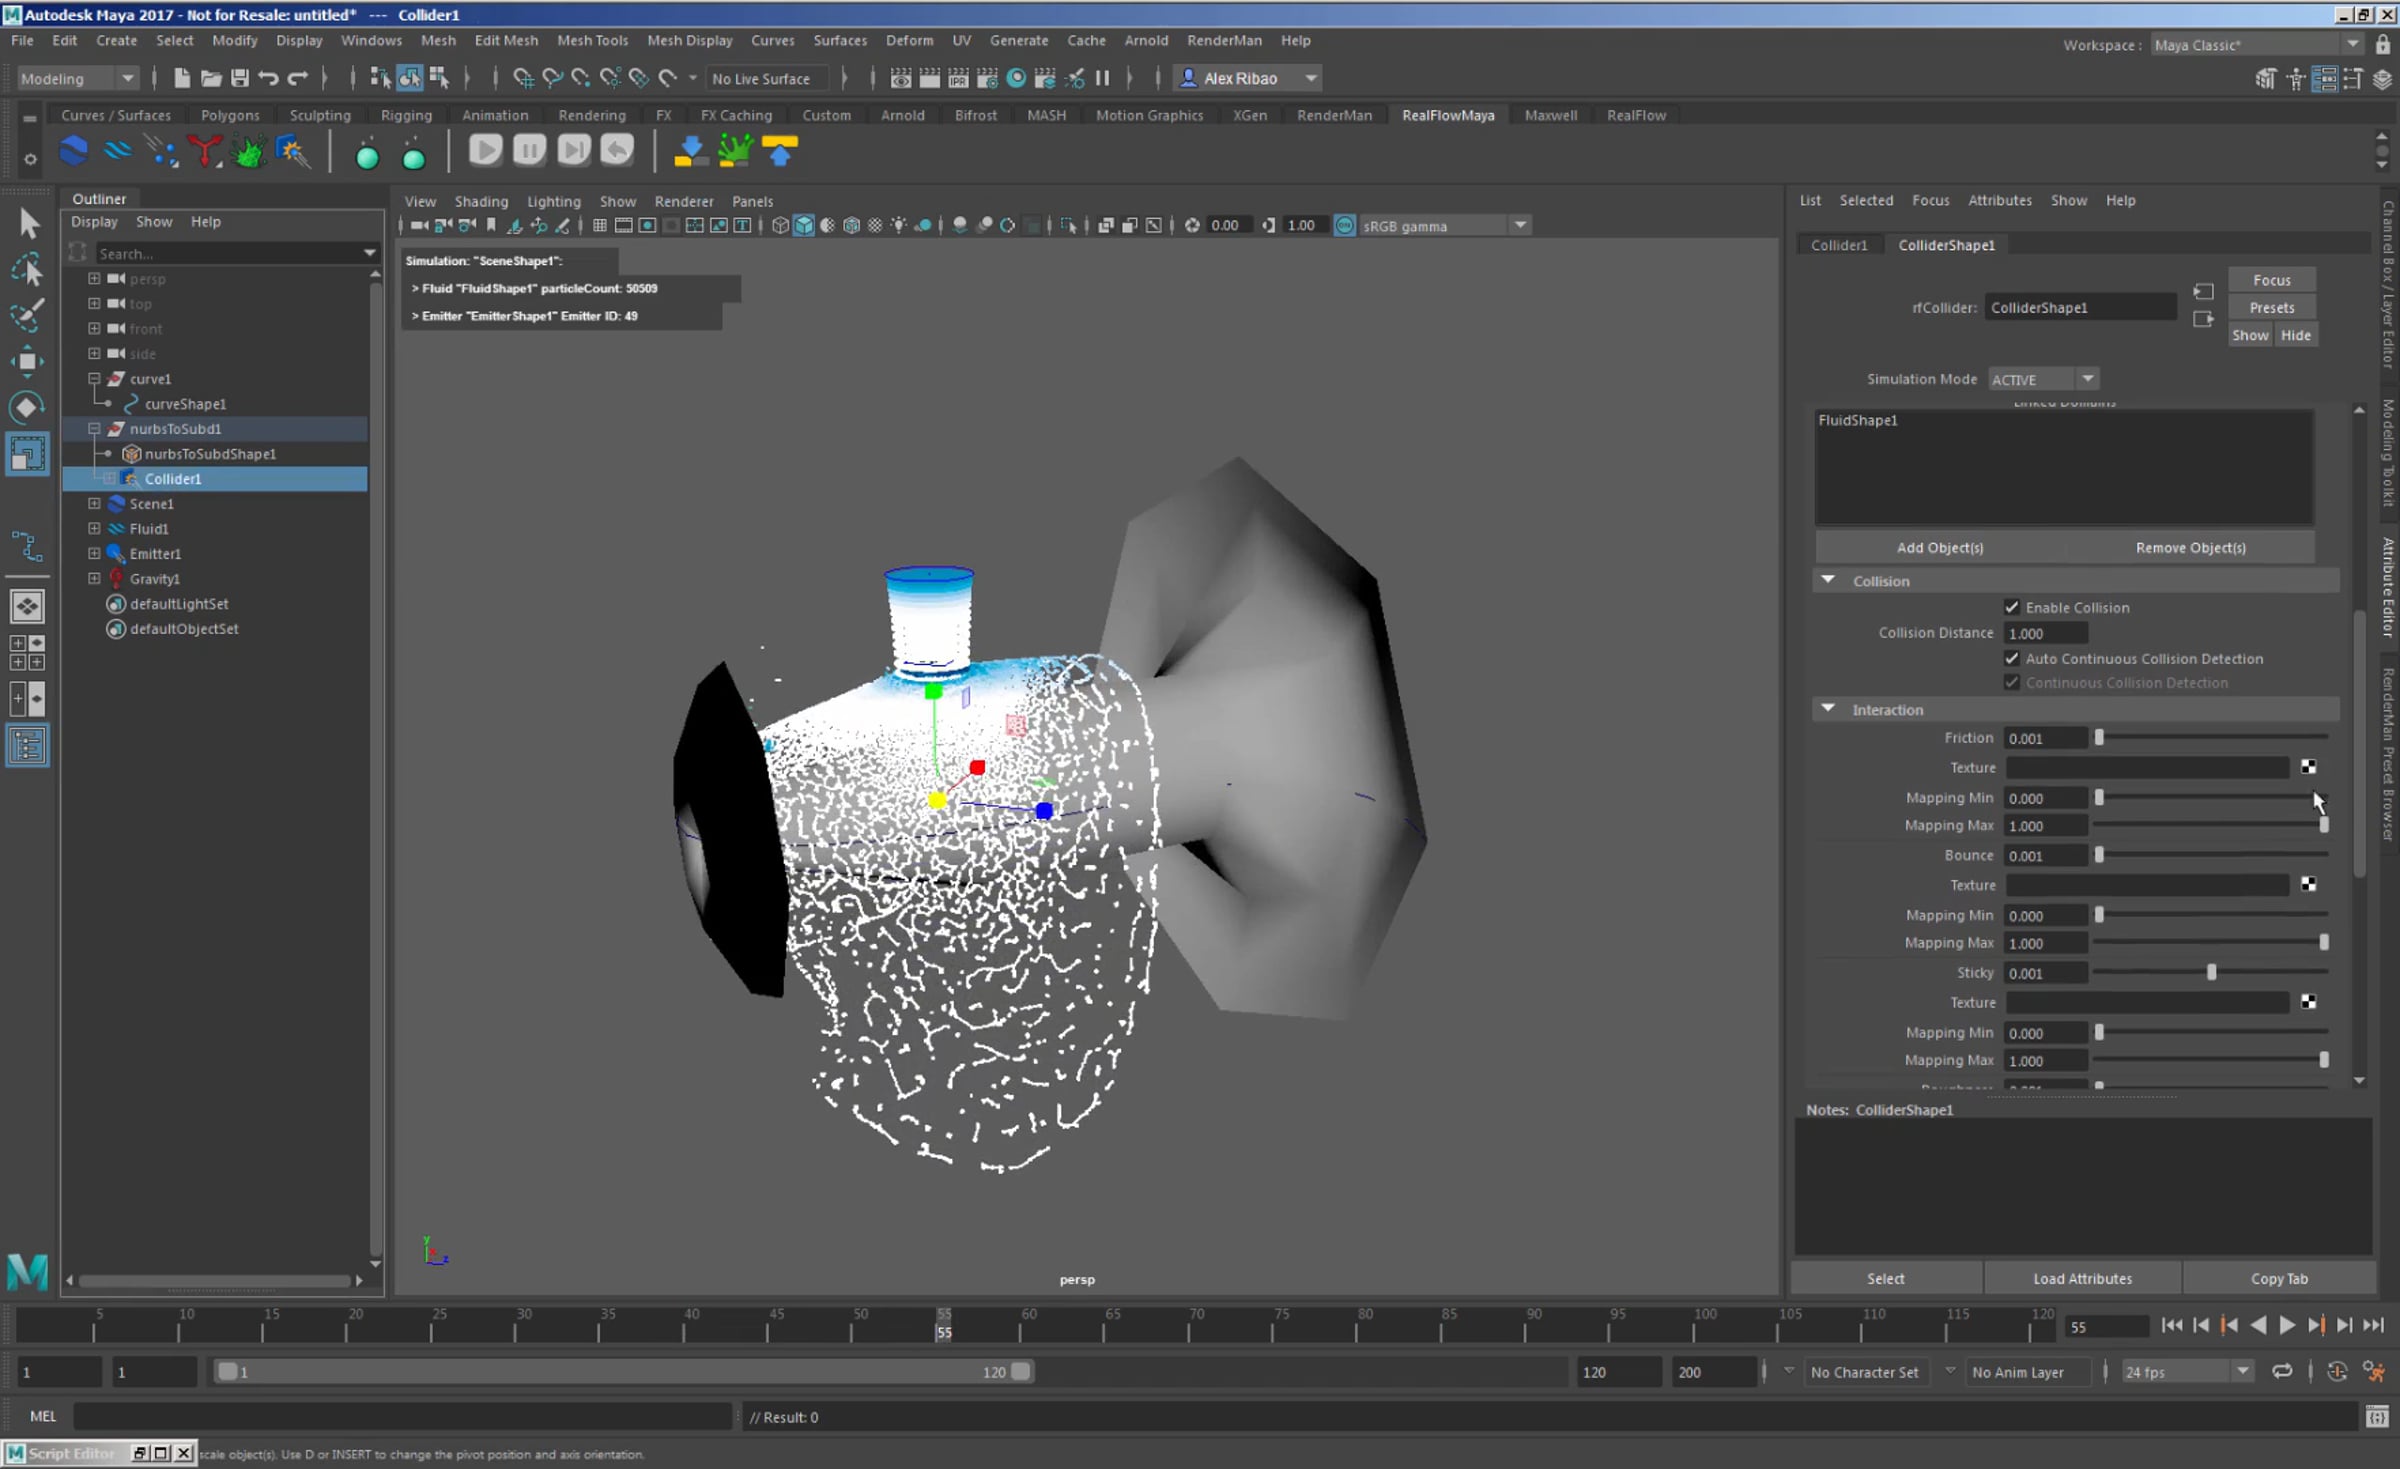Click the save scene icon
This screenshot has width=2400, height=1469.
coord(239,78)
